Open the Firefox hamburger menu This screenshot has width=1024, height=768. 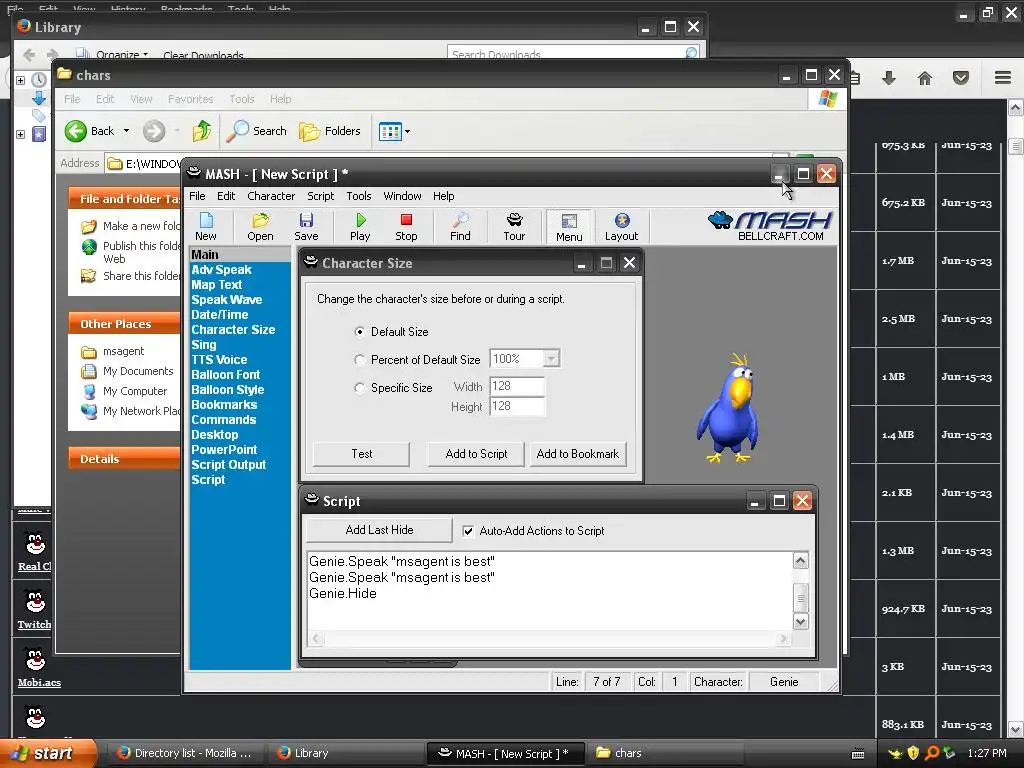point(1003,78)
